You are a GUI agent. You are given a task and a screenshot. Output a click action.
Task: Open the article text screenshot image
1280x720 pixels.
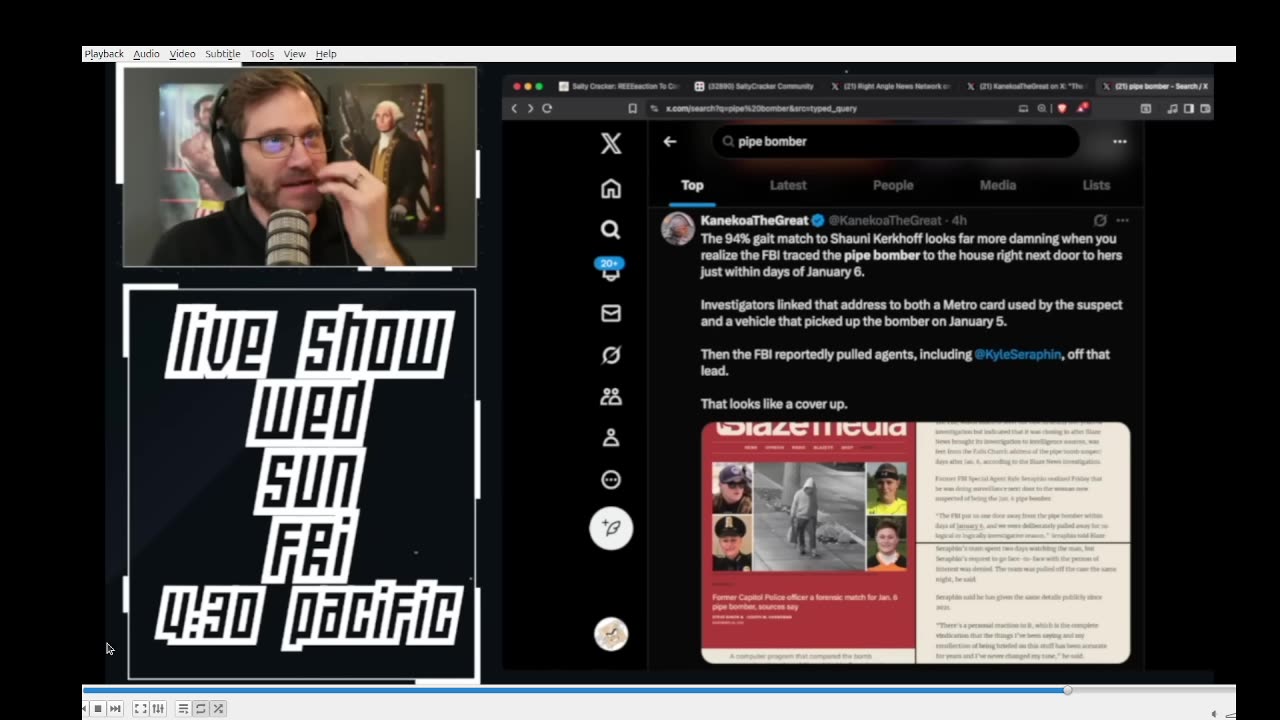tap(1024, 542)
